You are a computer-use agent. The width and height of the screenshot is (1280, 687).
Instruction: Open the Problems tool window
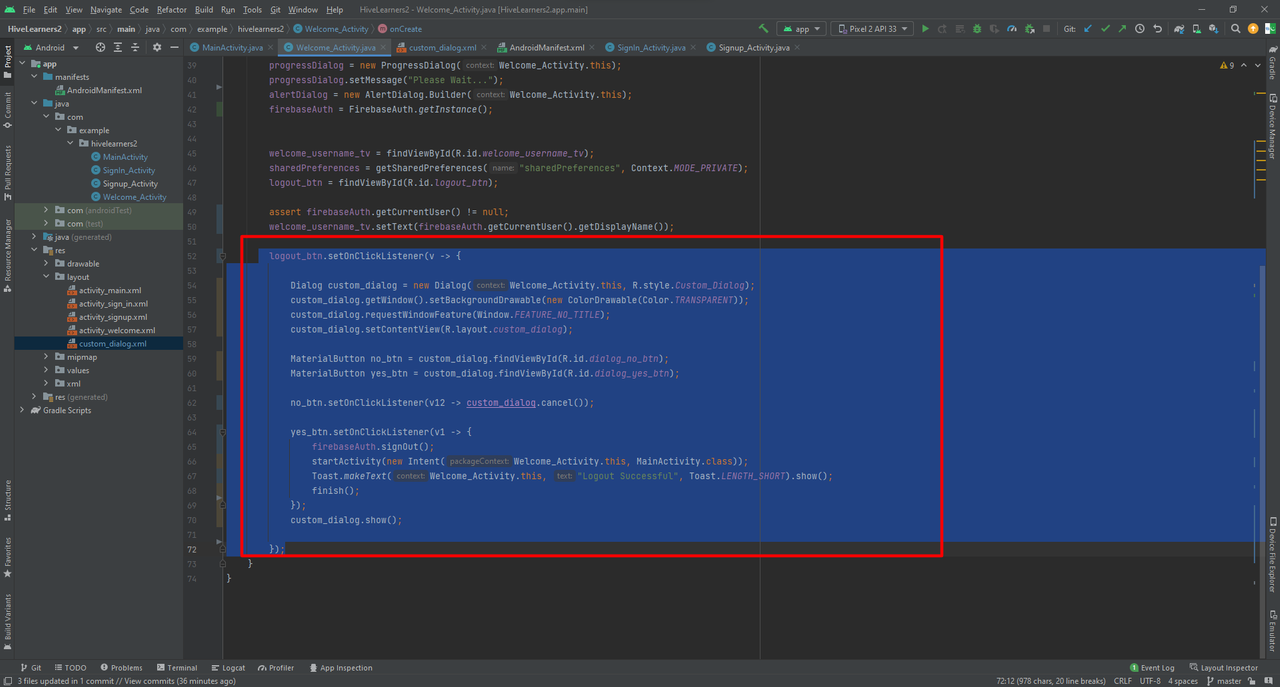(121, 668)
